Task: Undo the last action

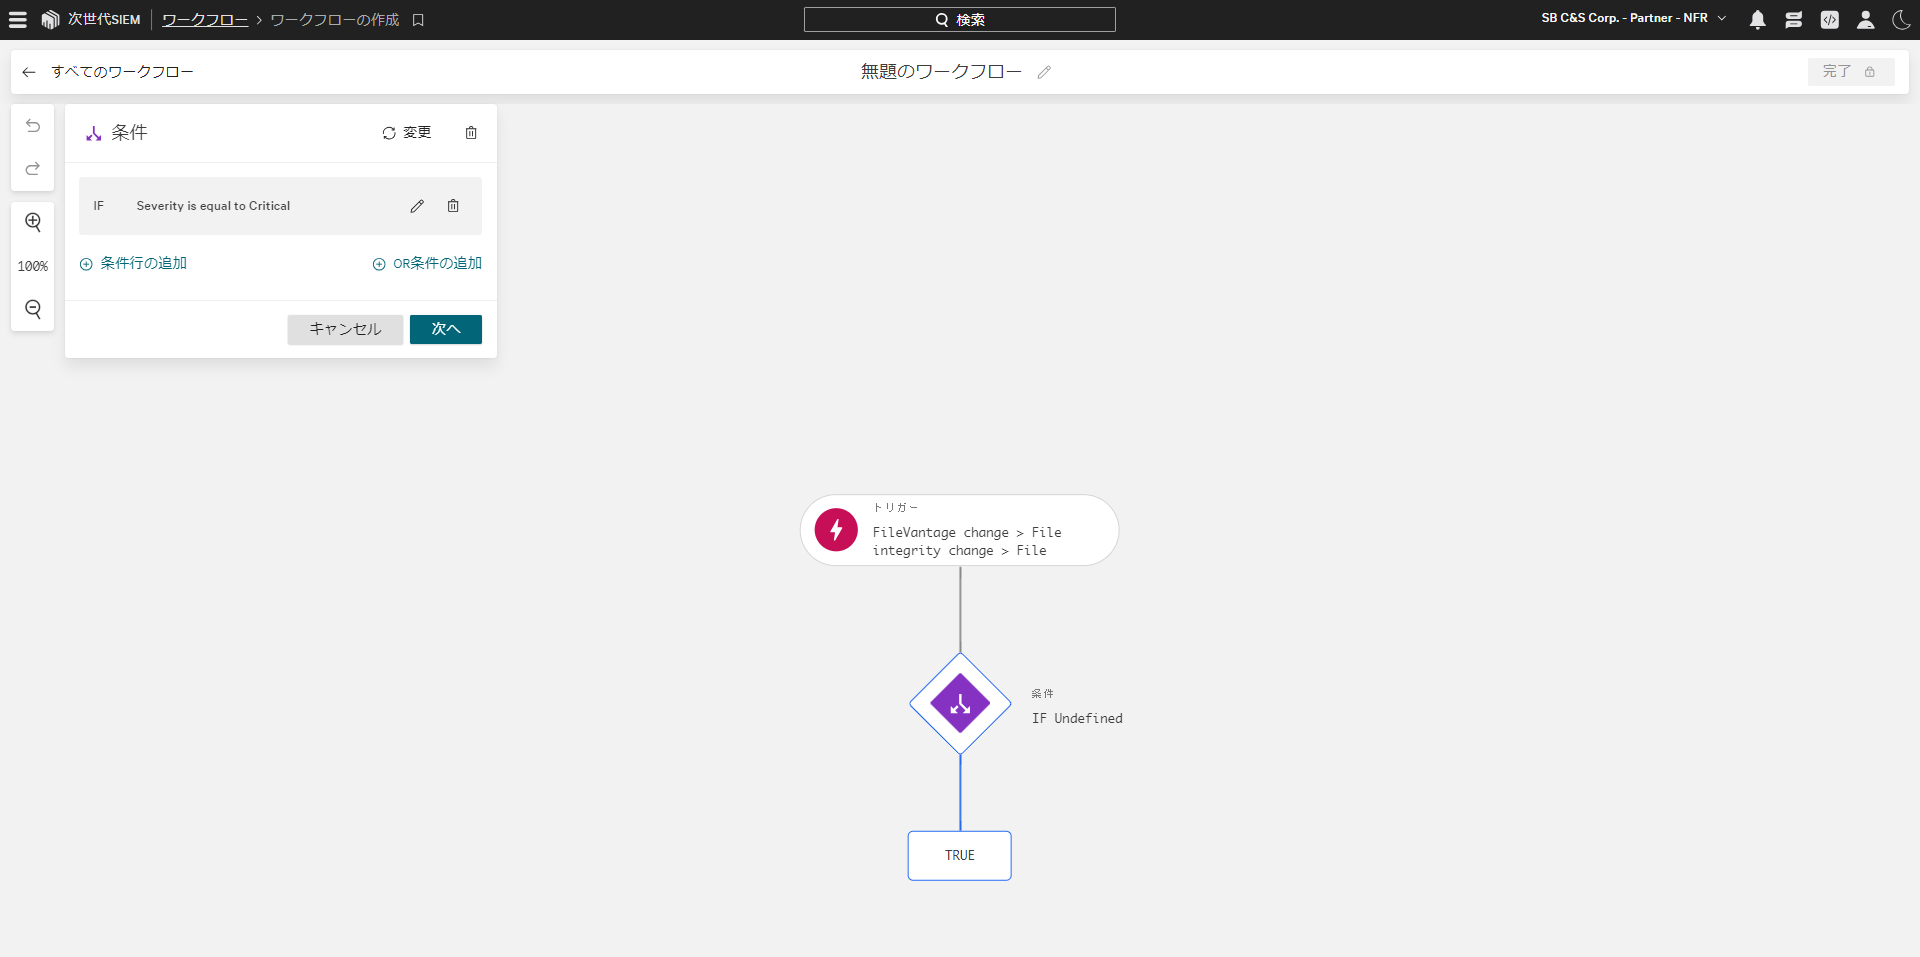Action: [33, 126]
